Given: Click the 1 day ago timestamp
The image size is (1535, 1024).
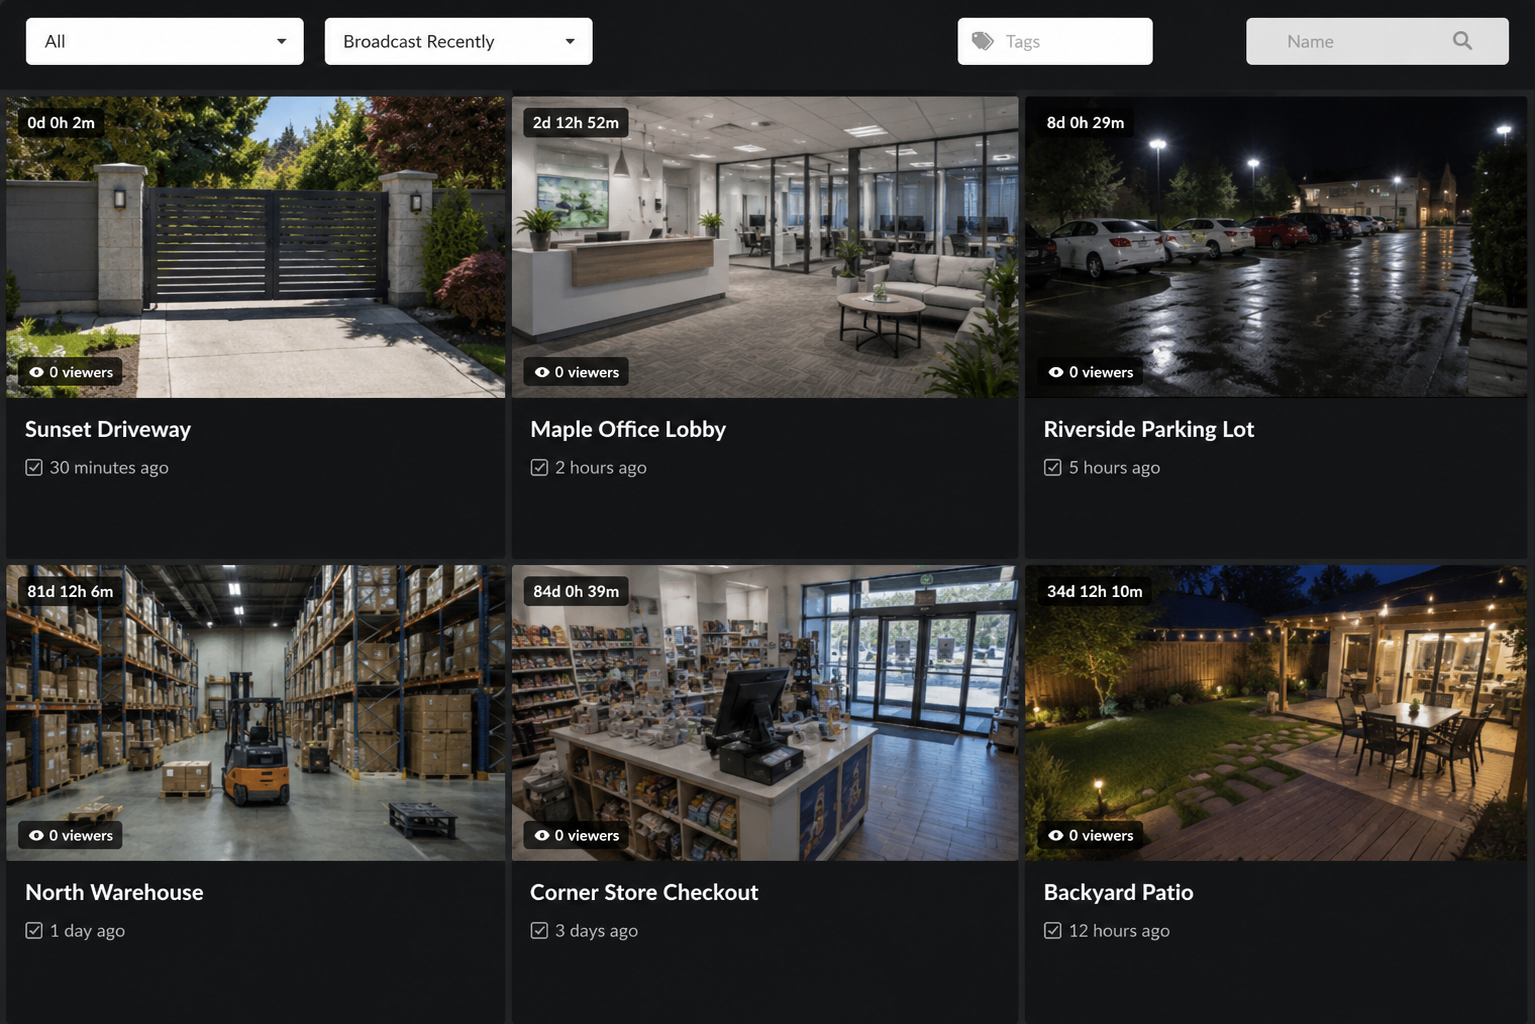Looking at the screenshot, I should point(87,930).
